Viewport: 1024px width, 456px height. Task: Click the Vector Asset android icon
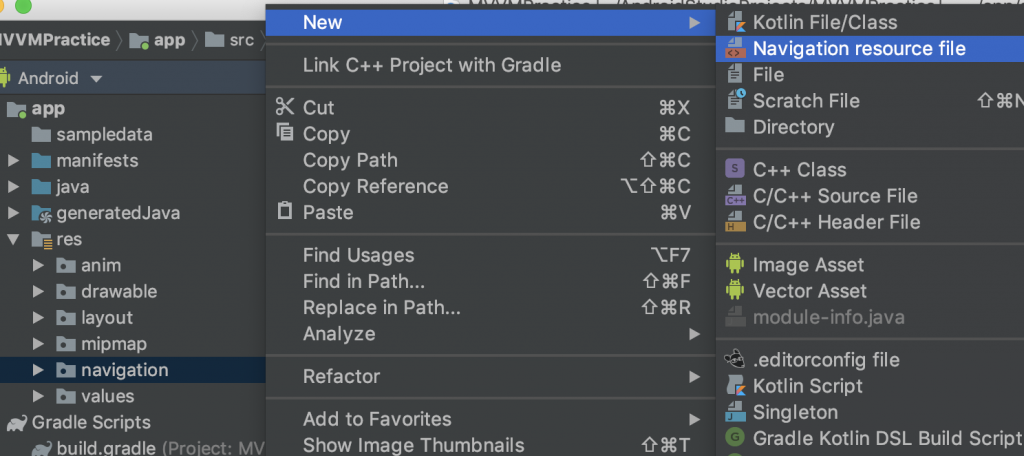tap(736, 291)
